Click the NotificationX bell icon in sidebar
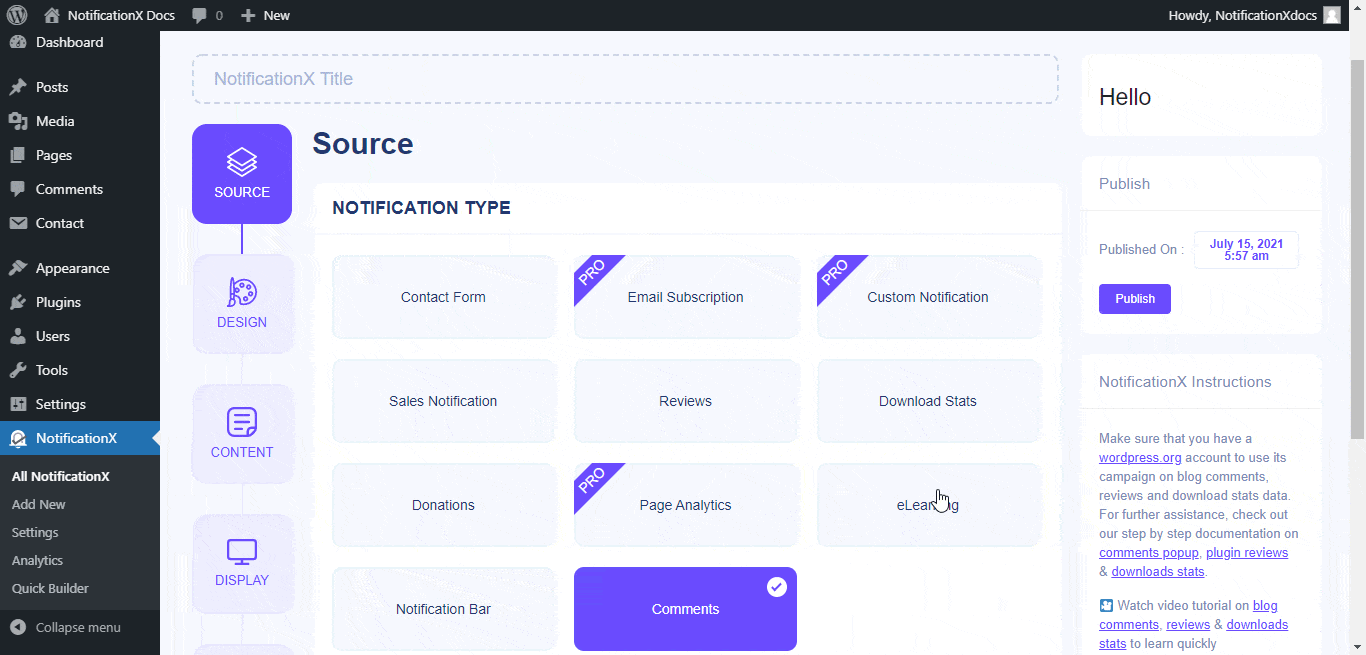 click(x=18, y=438)
